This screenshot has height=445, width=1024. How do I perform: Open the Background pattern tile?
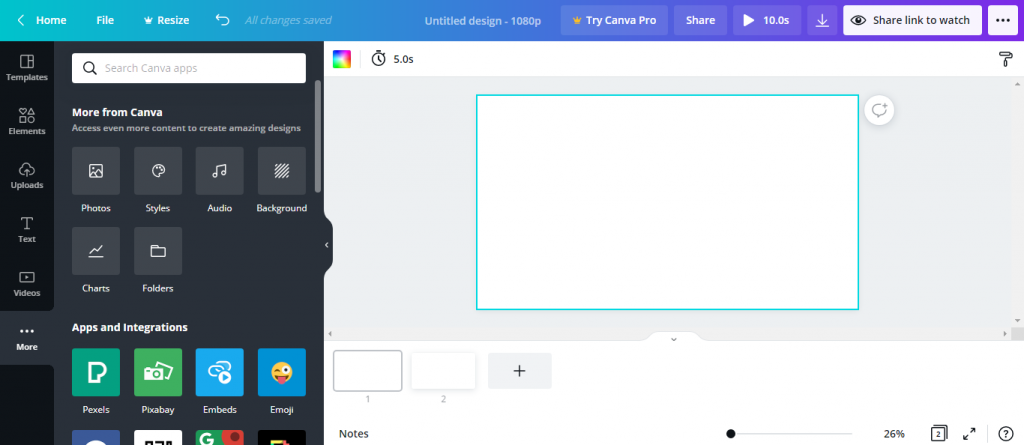pyautogui.click(x=281, y=171)
